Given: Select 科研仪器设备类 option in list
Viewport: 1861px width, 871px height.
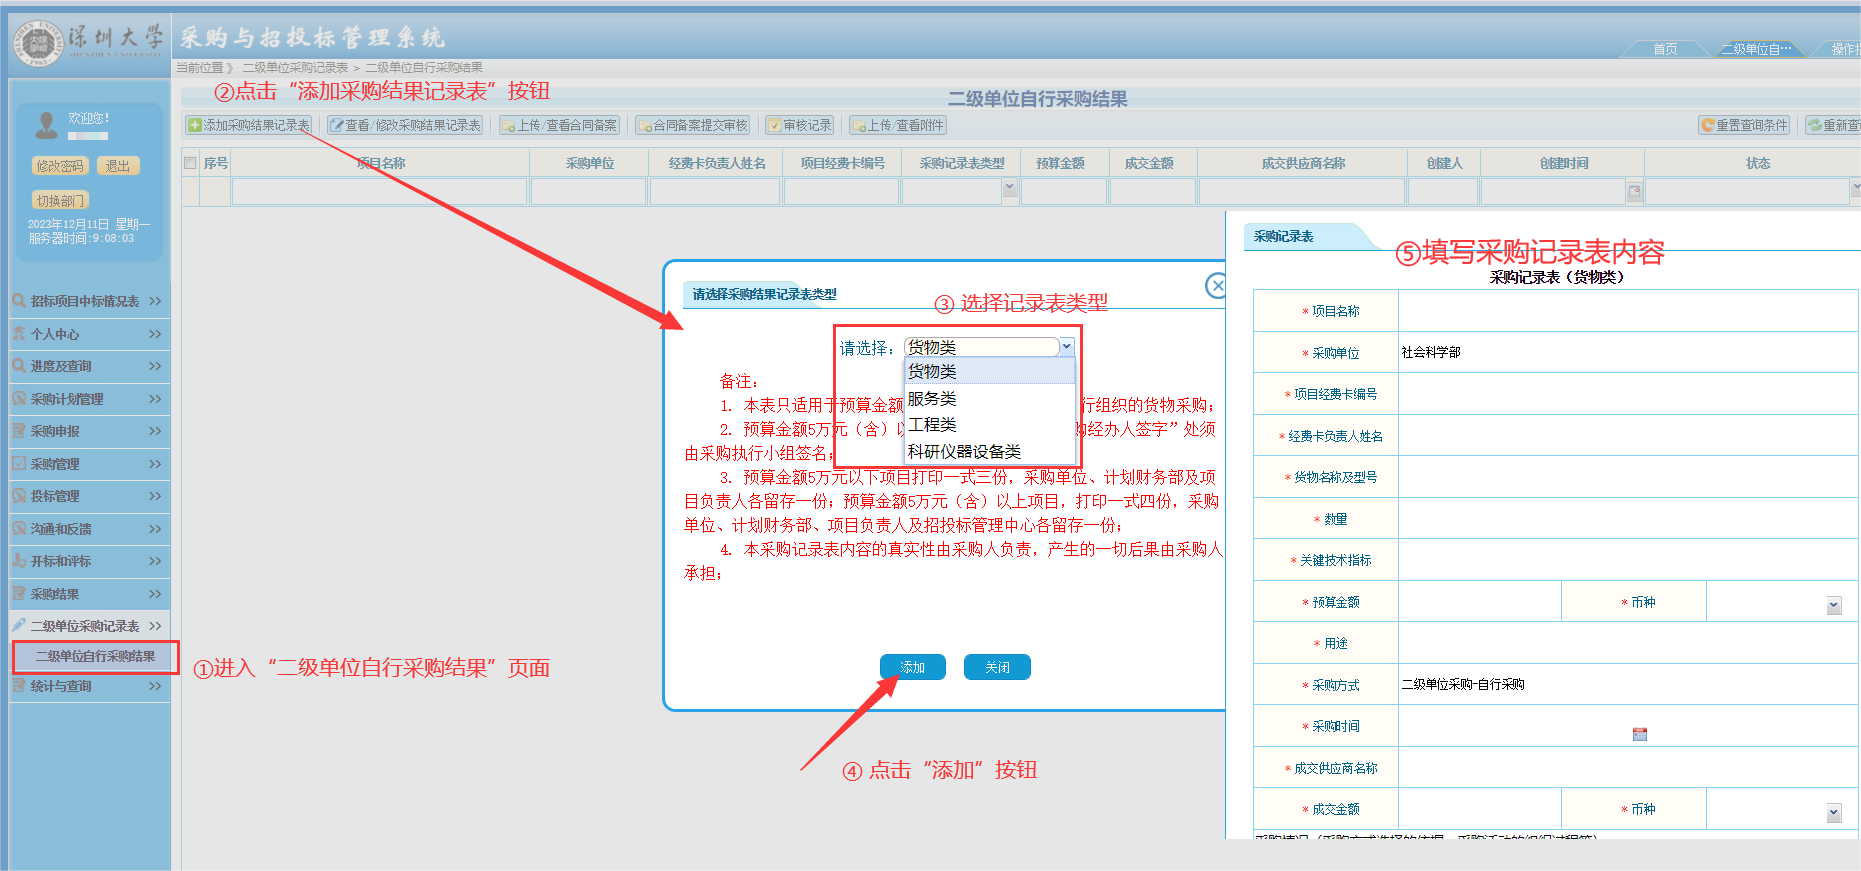Looking at the screenshot, I should click(964, 452).
